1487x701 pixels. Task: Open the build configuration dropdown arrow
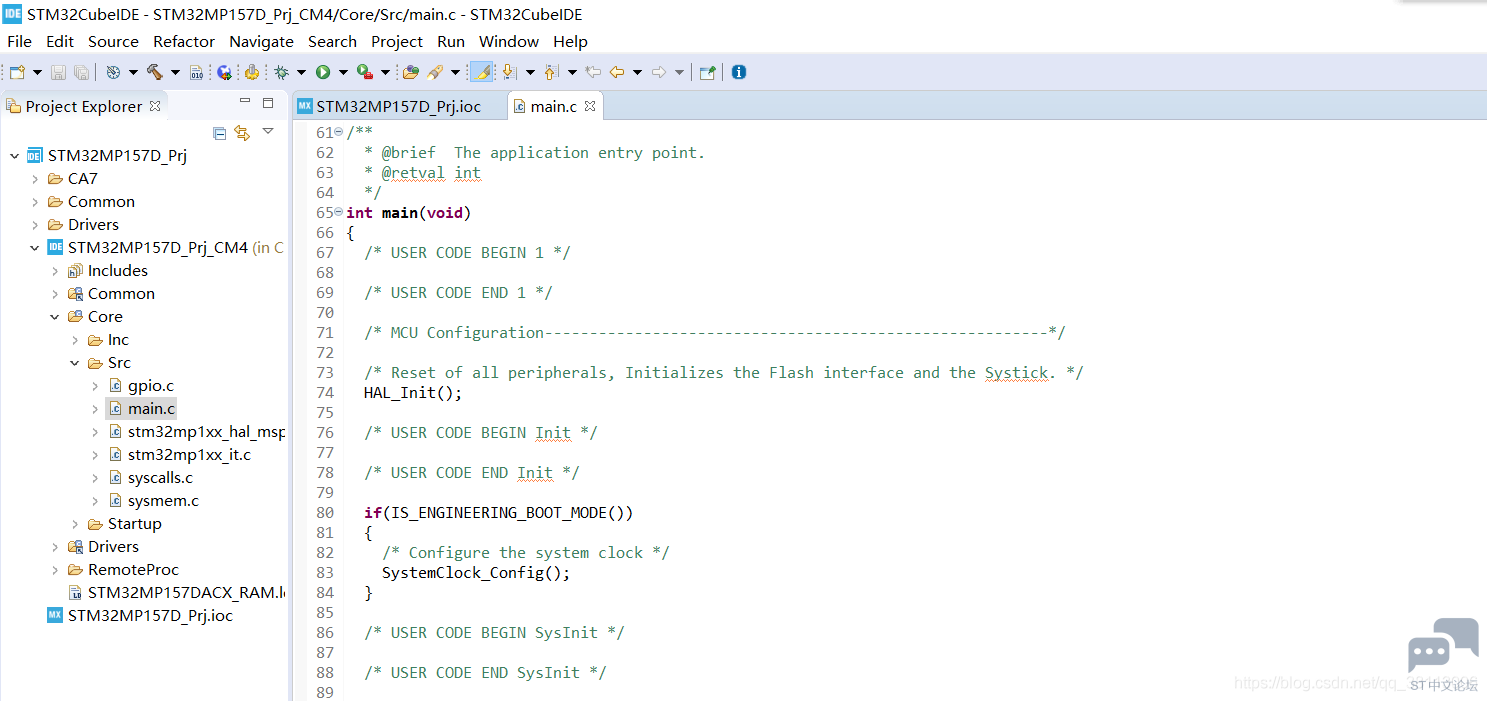pyautogui.click(x=133, y=72)
